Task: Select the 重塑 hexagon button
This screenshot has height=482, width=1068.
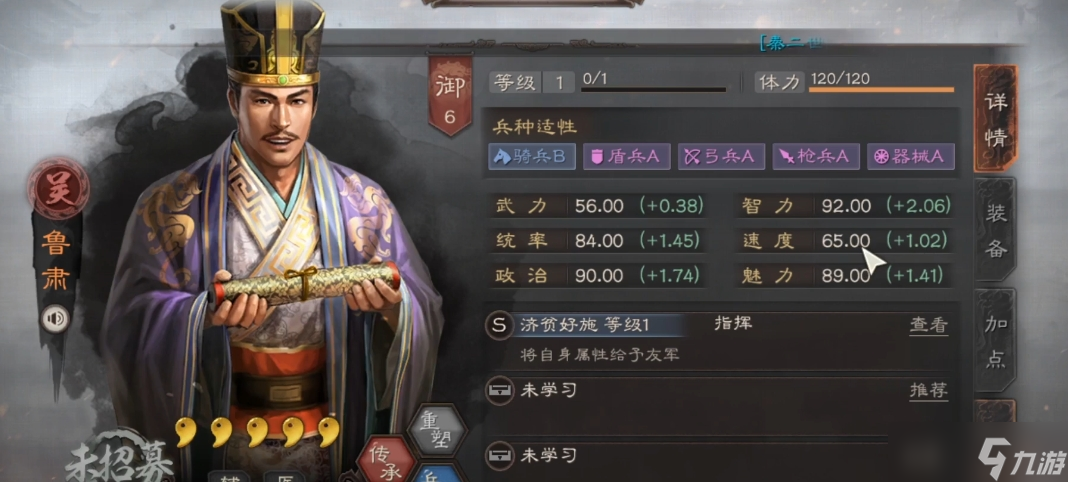Action: (437, 431)
